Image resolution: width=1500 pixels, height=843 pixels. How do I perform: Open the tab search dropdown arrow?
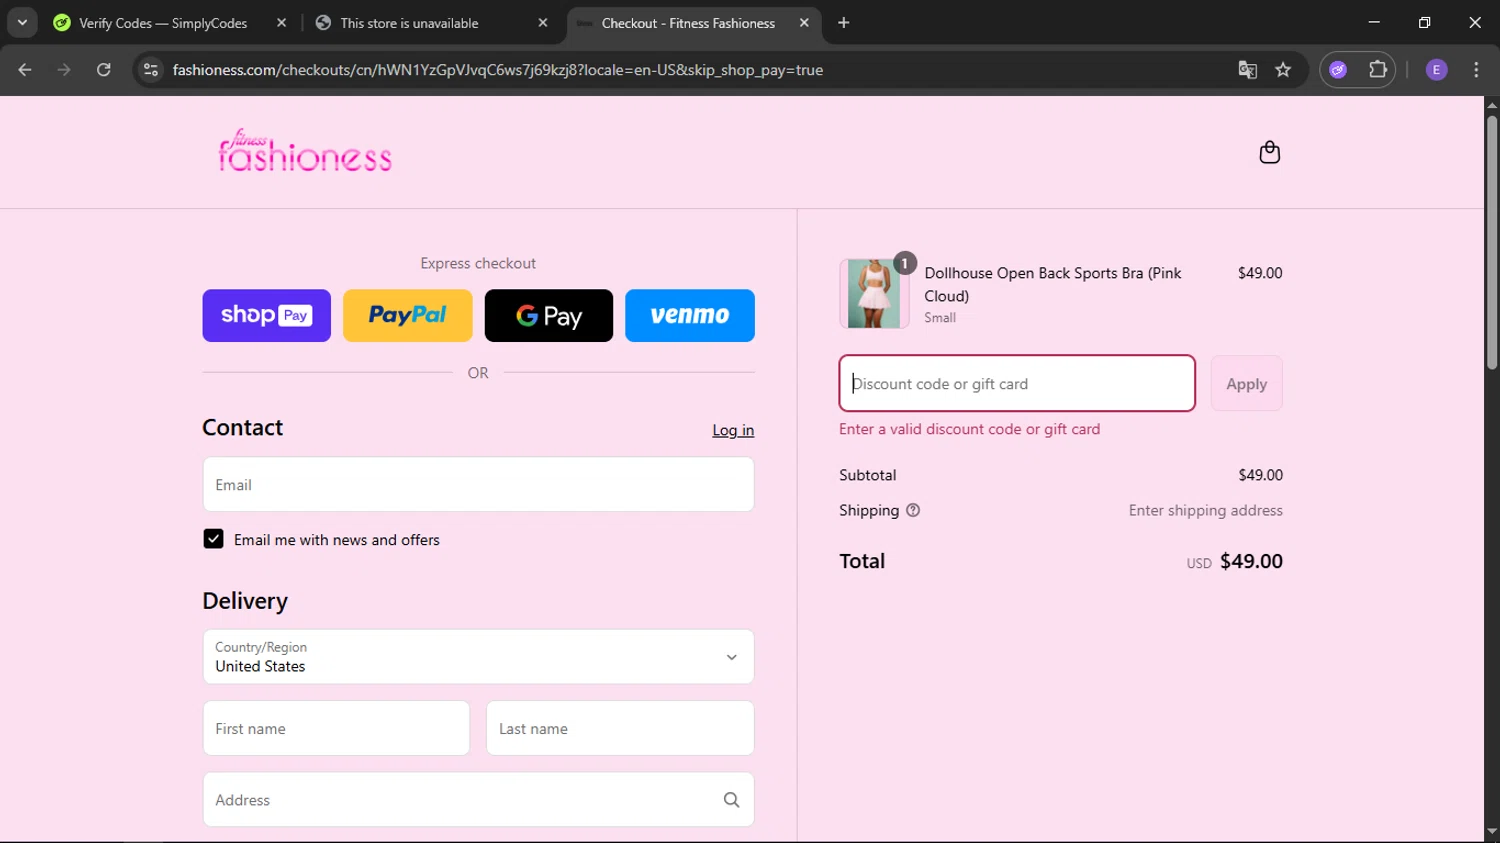(22, 23)
